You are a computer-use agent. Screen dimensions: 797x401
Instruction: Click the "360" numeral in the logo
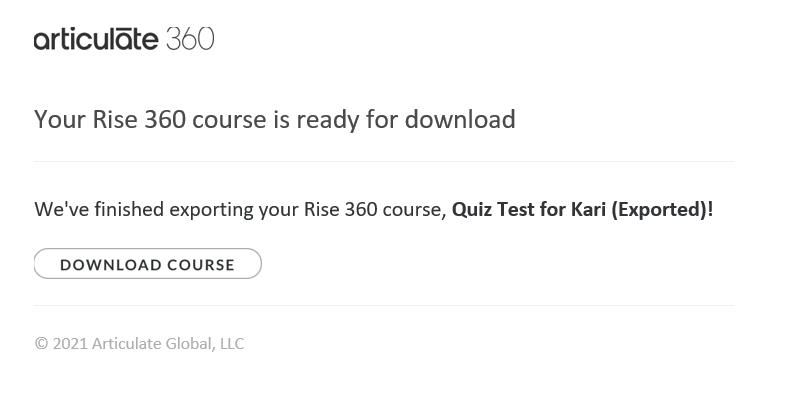pos(189,39)
